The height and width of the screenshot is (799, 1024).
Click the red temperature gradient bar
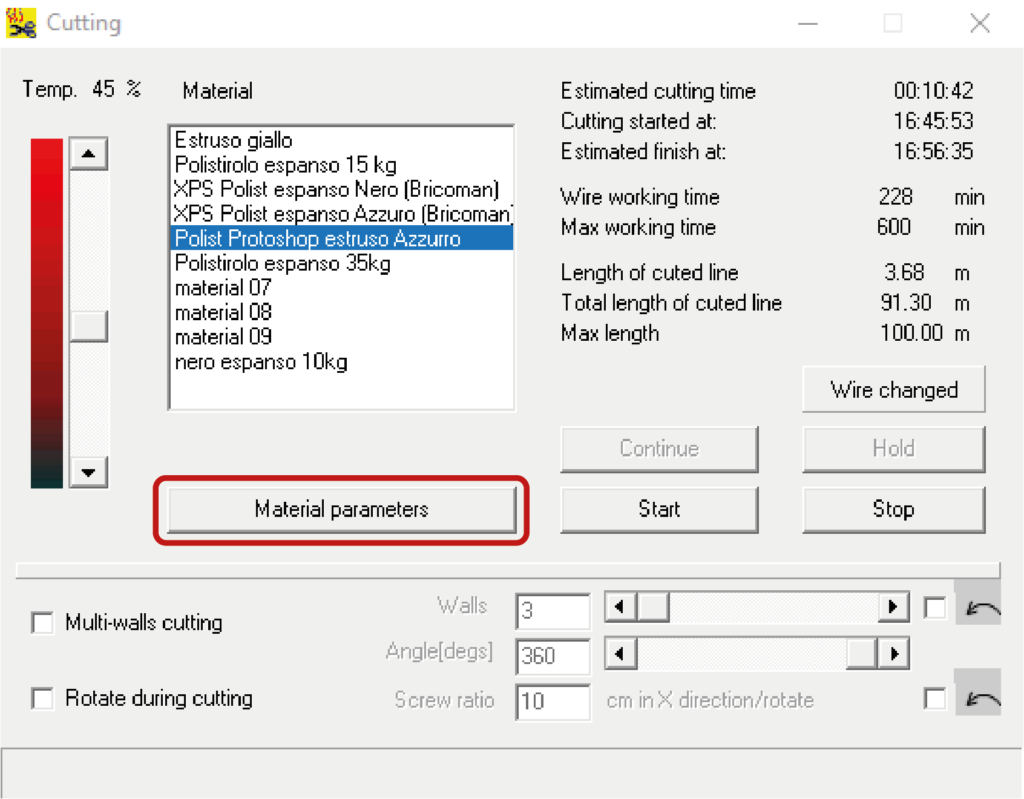(46, 313)
